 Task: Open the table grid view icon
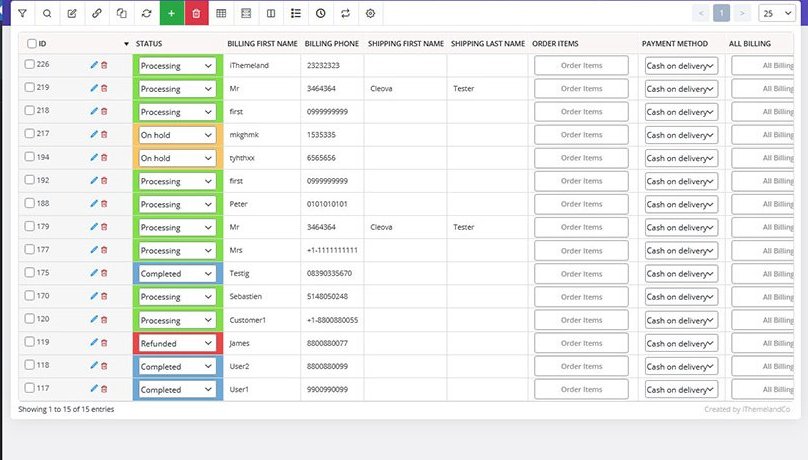221,13
